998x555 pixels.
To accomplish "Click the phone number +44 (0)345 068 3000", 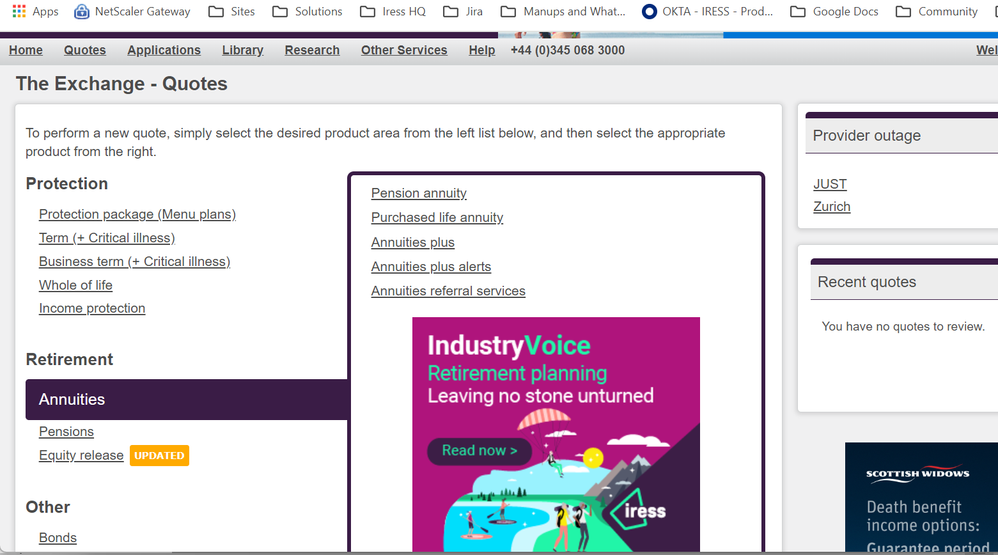I will pos(567,50).
